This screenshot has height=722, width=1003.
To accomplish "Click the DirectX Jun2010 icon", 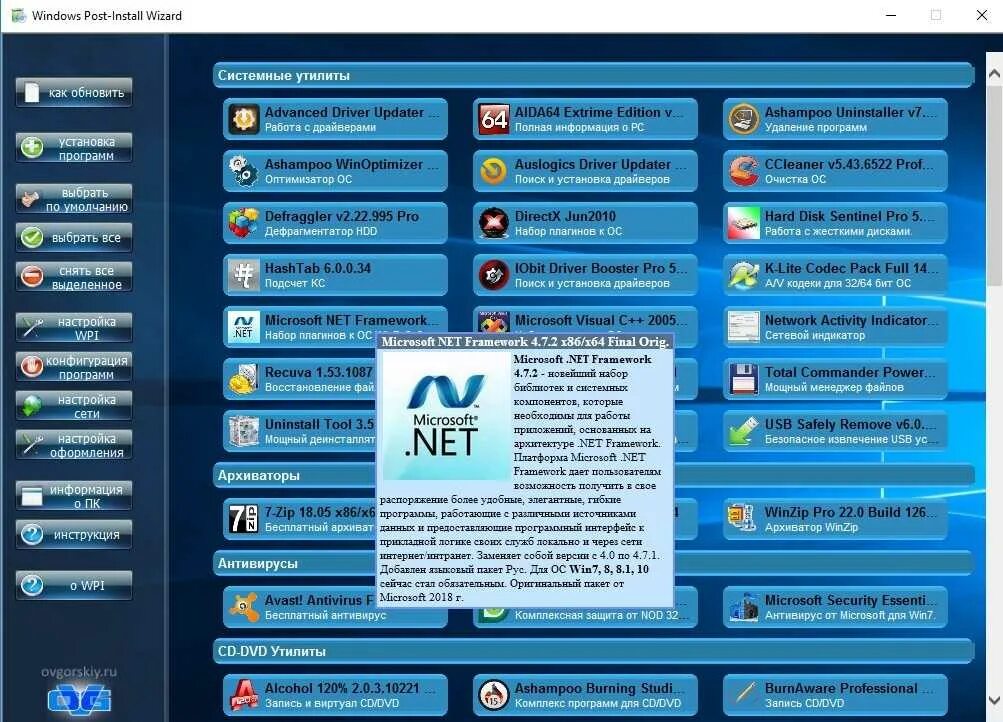I will coord(494,223).
